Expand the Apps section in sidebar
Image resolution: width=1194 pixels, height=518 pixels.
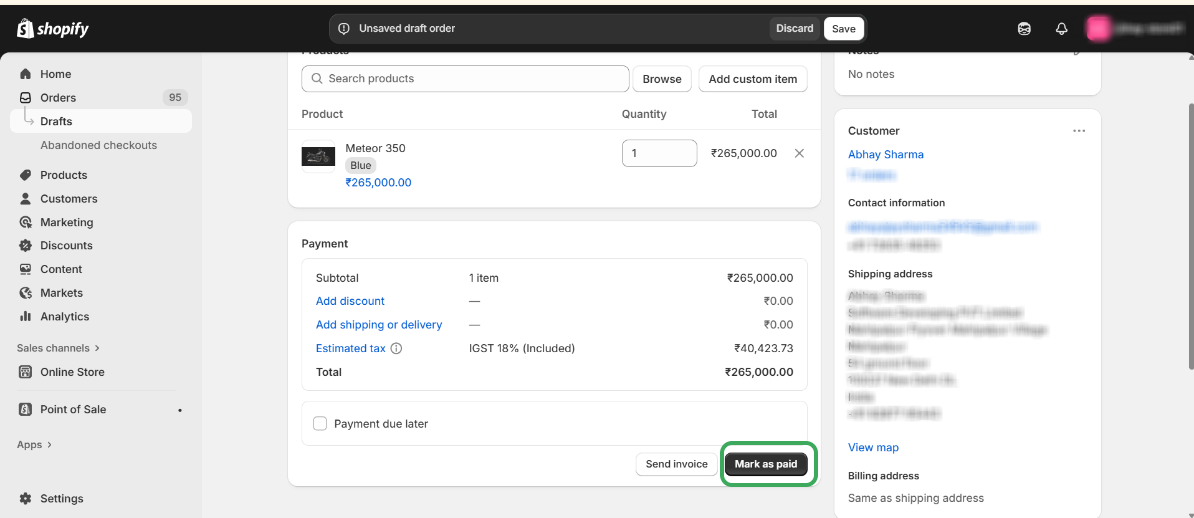tap(35, 445)
